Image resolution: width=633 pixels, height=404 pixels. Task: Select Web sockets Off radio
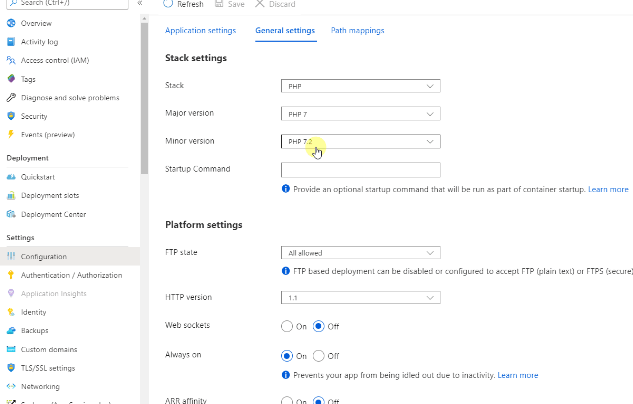tap(319, 326)
